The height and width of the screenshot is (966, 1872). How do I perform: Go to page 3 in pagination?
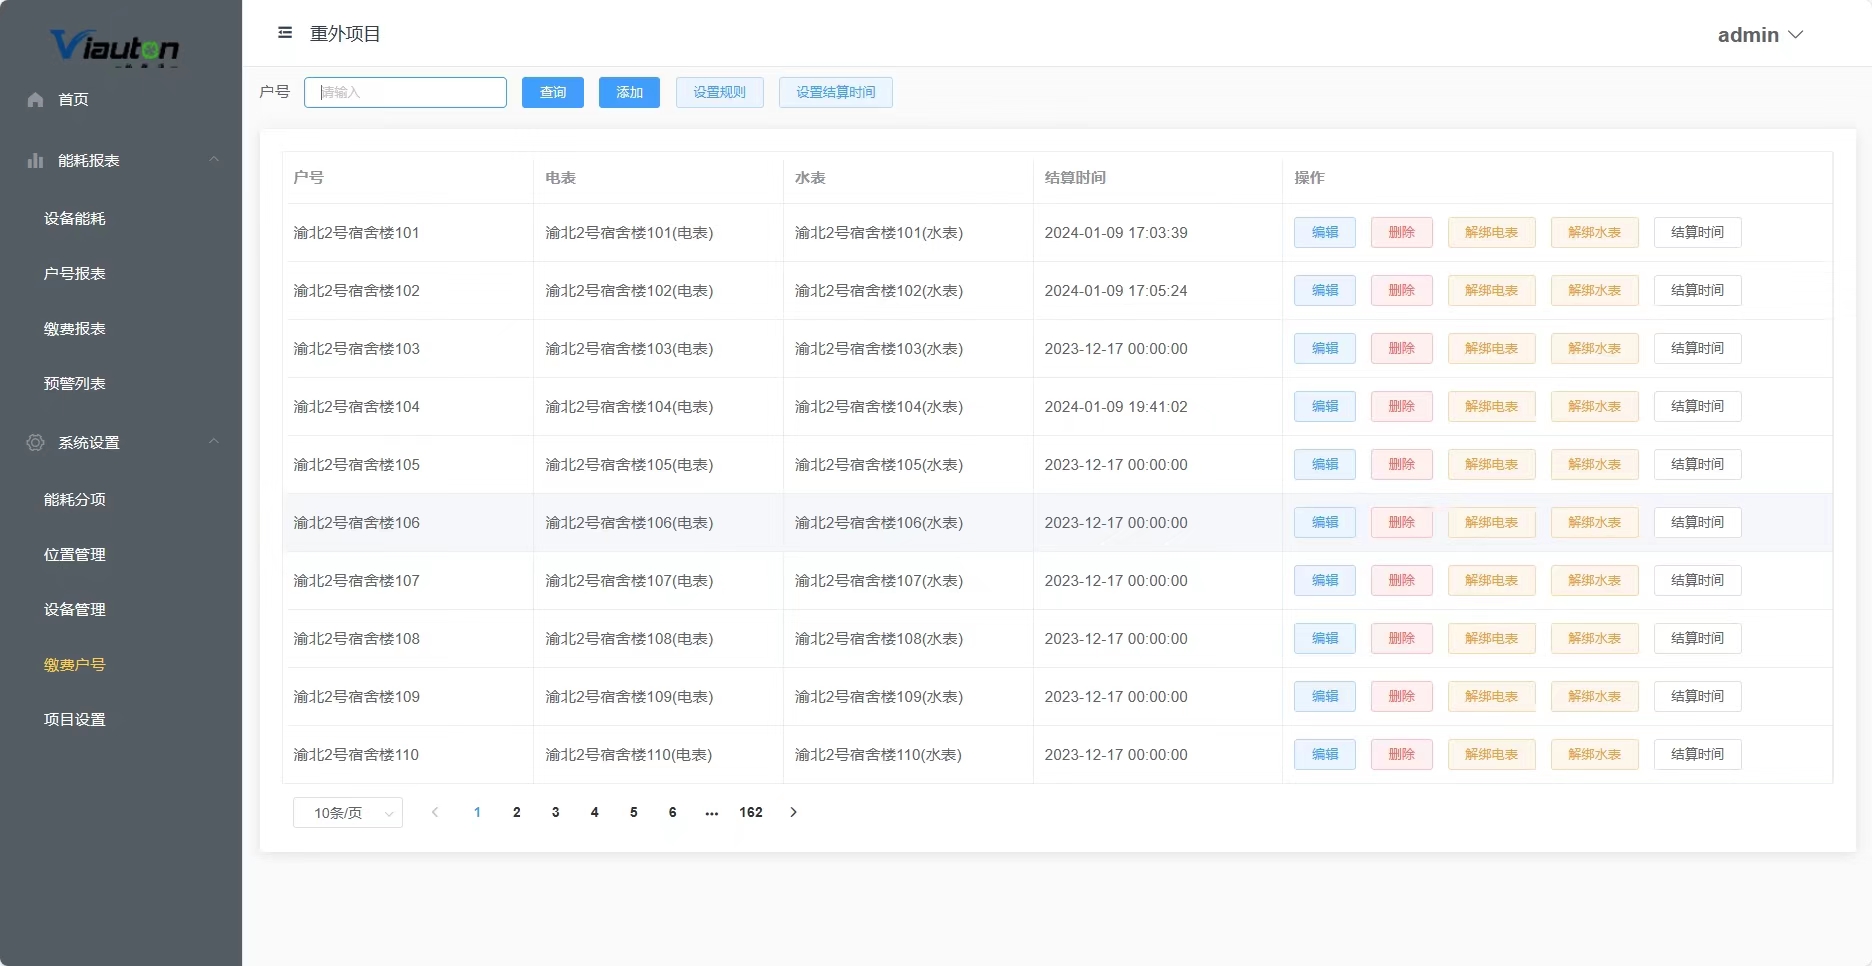tap(556, 812)
